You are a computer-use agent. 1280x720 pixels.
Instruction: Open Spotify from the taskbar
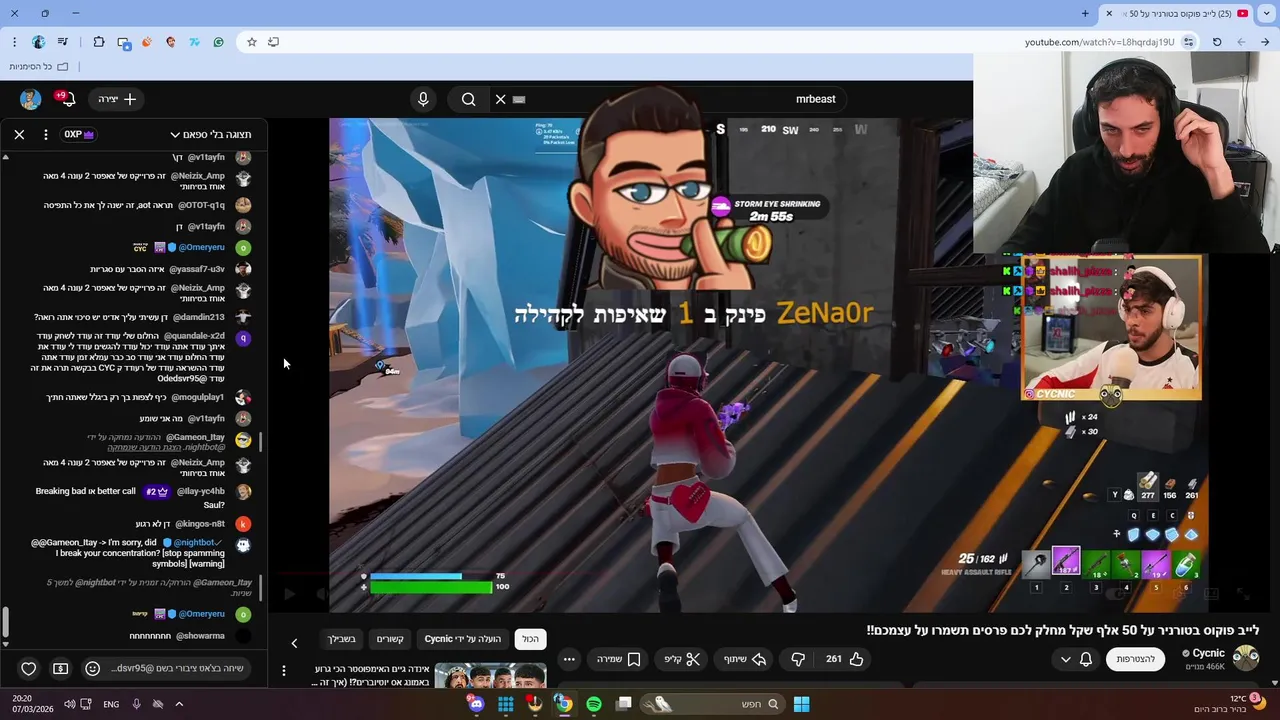click(594, 704)
